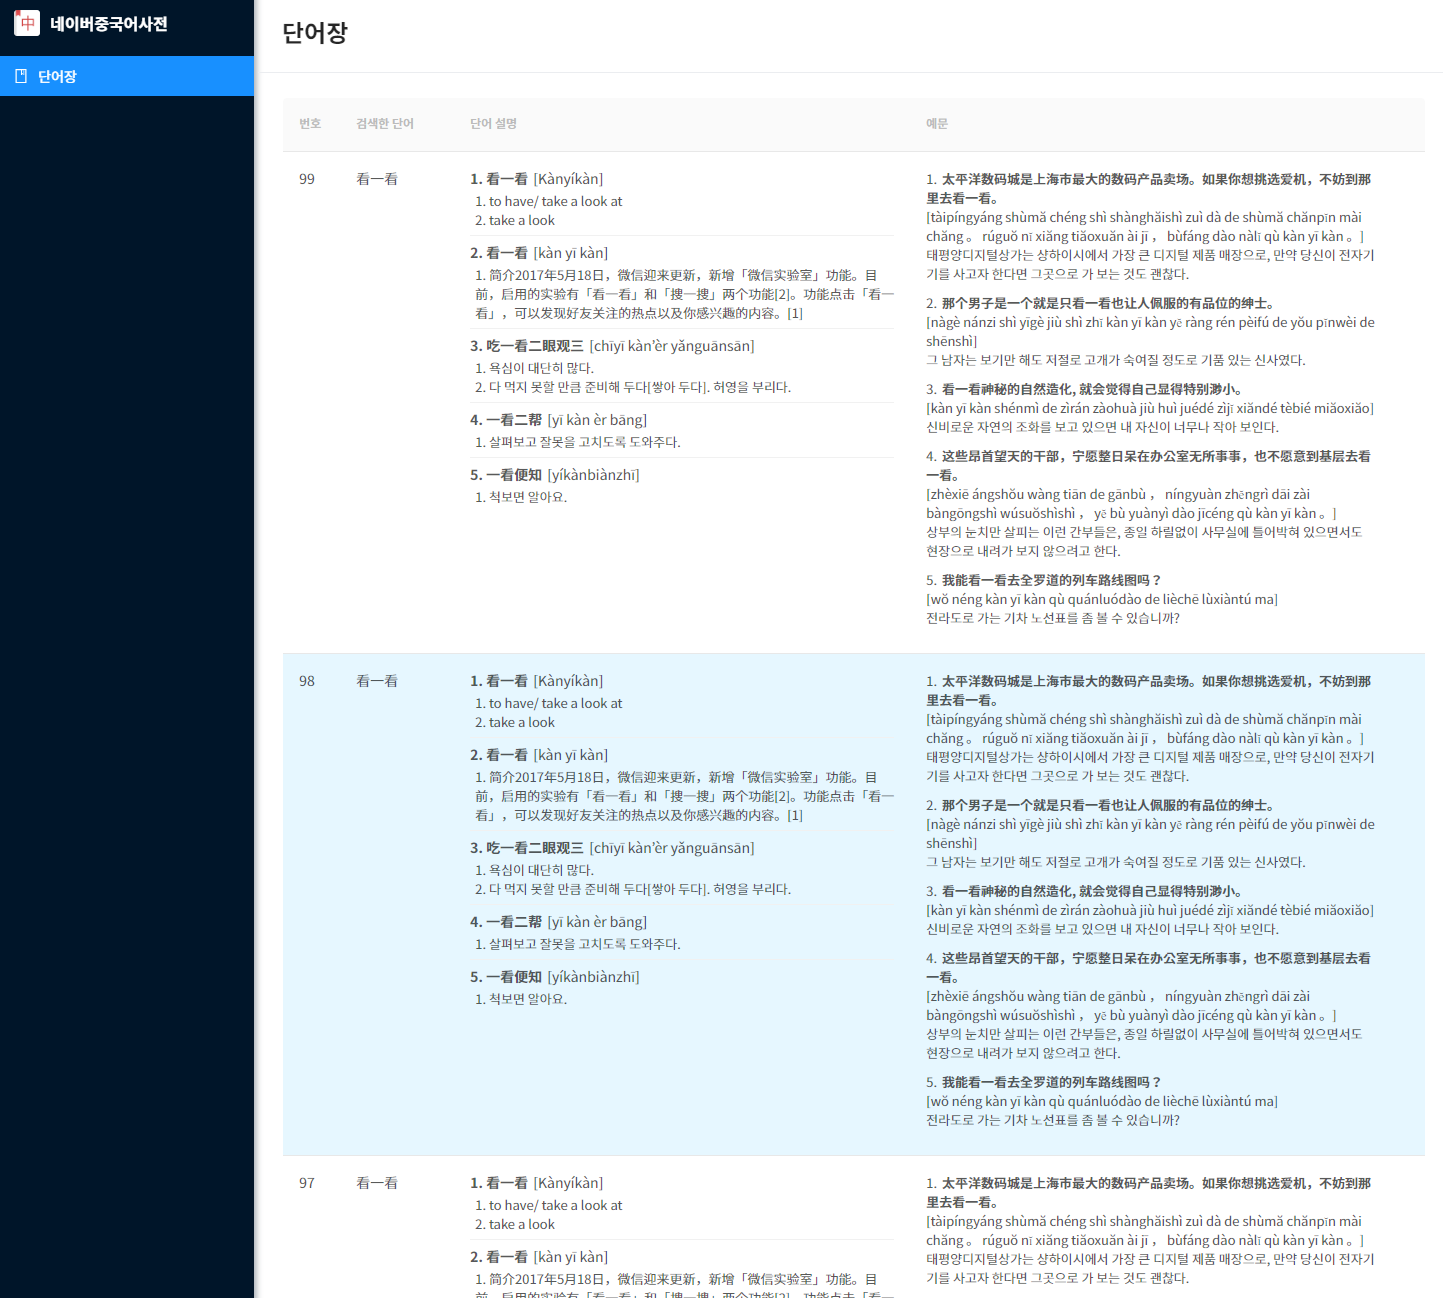
Task: Click '욕심이 대단히 많다' in row 99
Action: [x=535, y=368]
